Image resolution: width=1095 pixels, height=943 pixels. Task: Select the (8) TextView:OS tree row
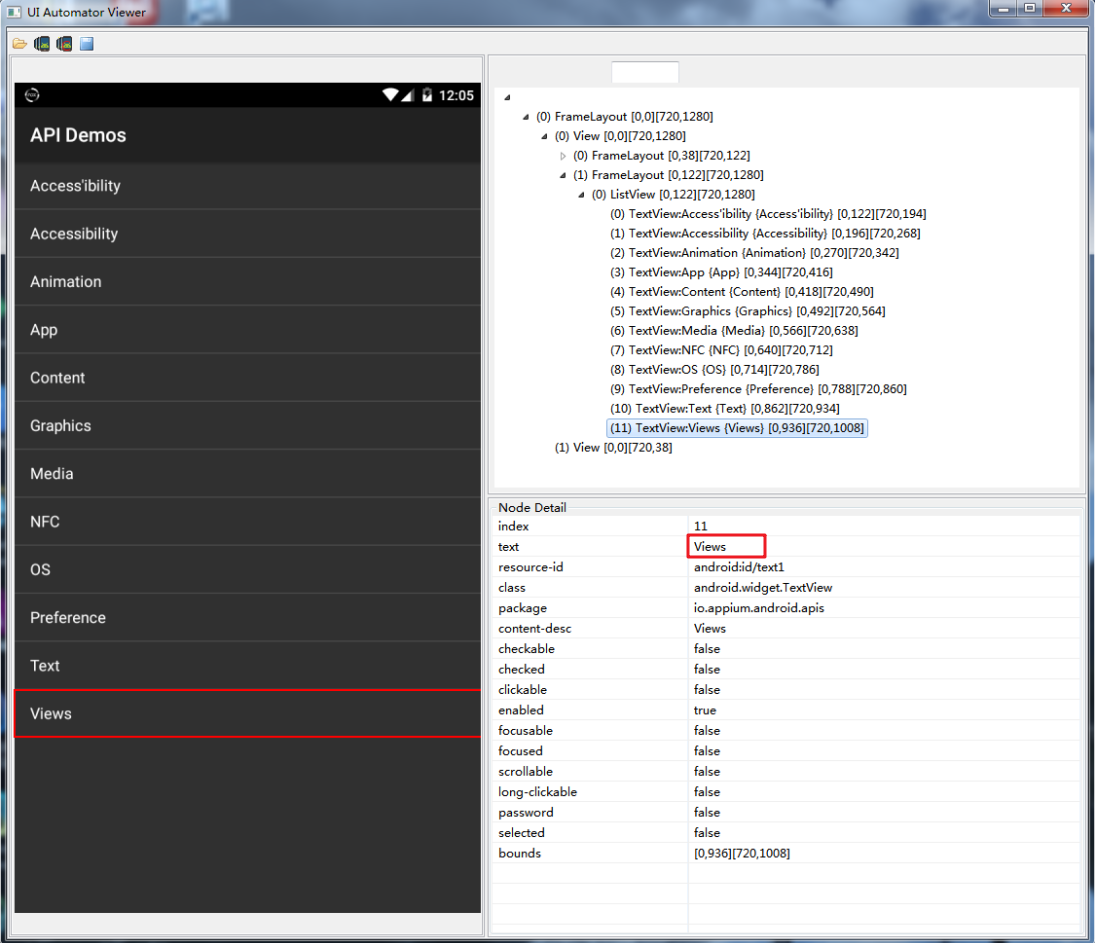[x=714, y=370]
